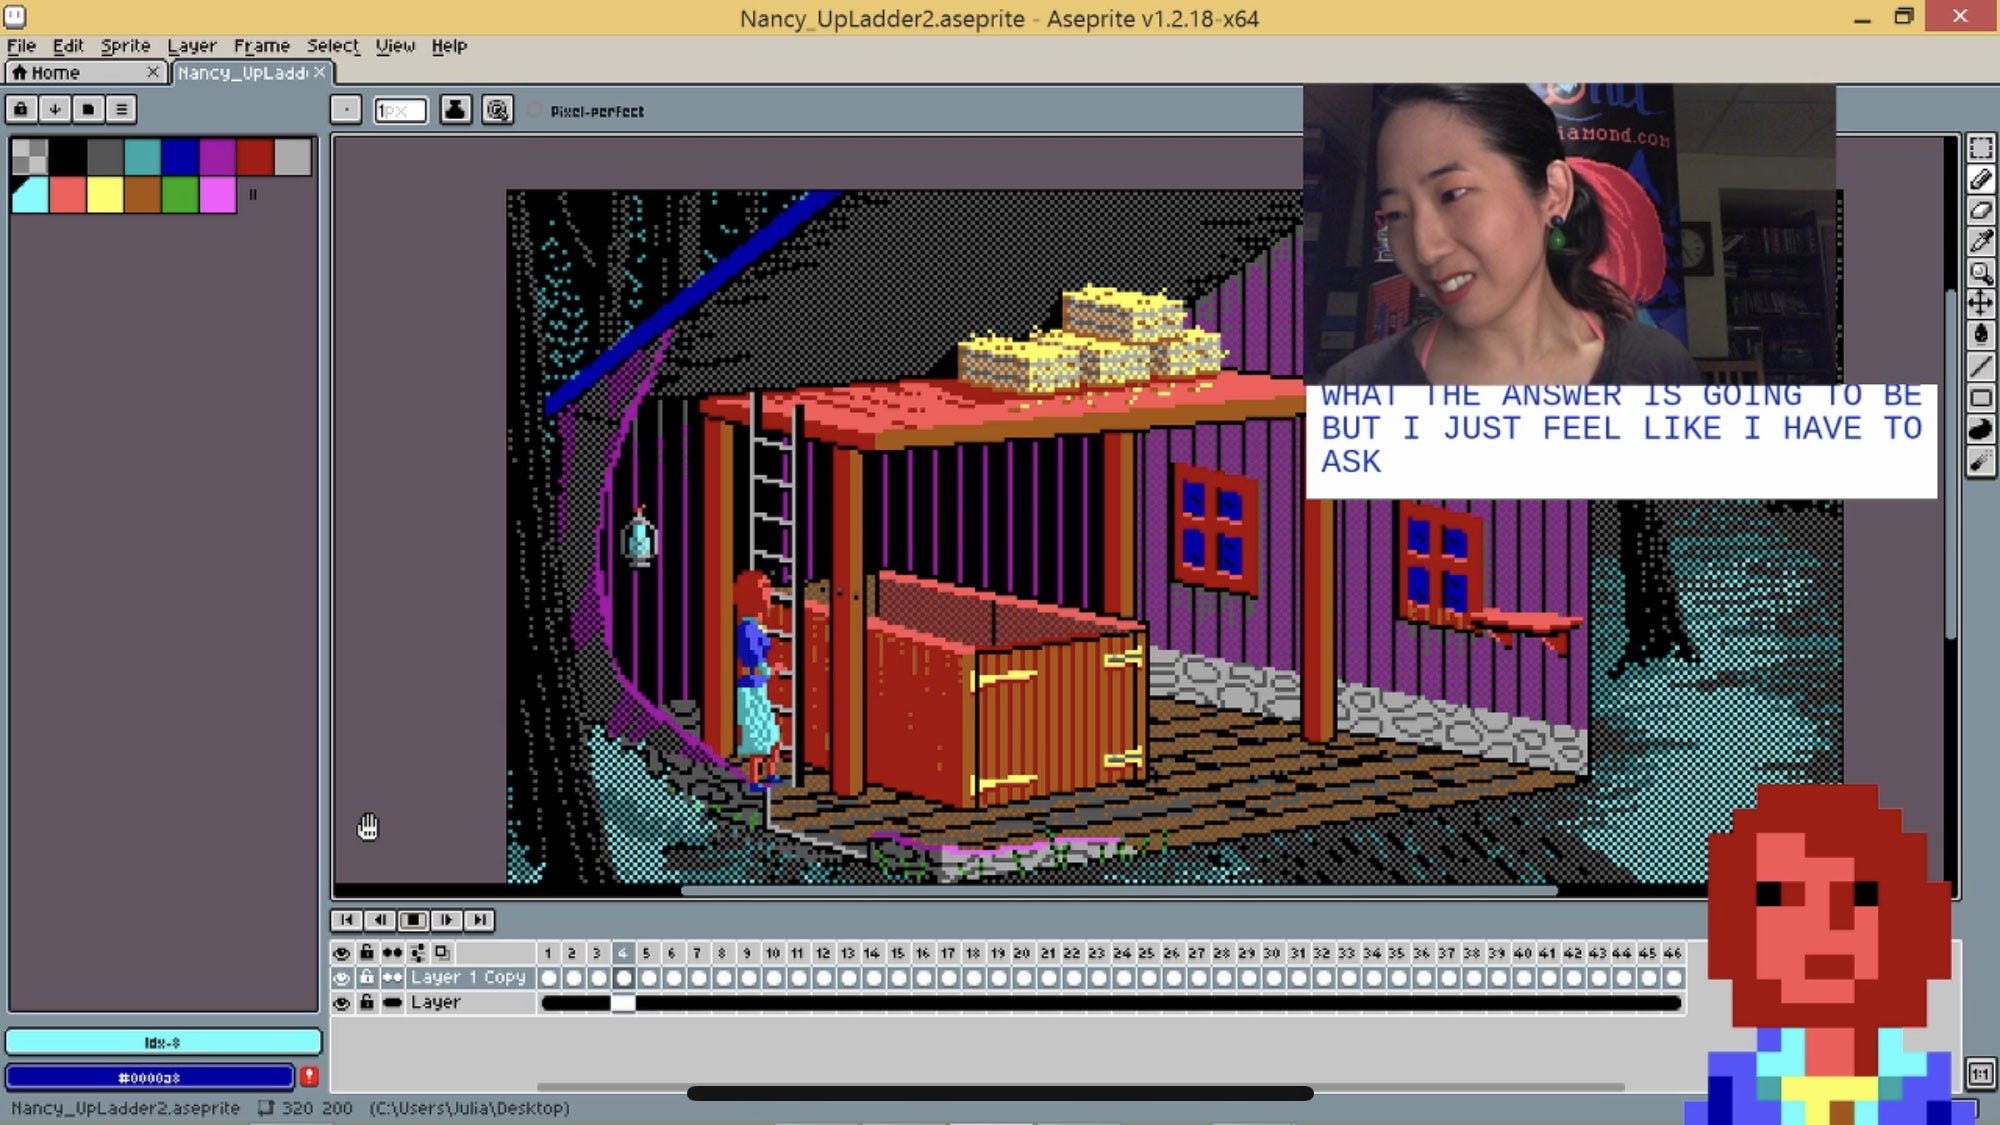Go to first frame button
The image size is (2000, 1125).
point(346,920)
